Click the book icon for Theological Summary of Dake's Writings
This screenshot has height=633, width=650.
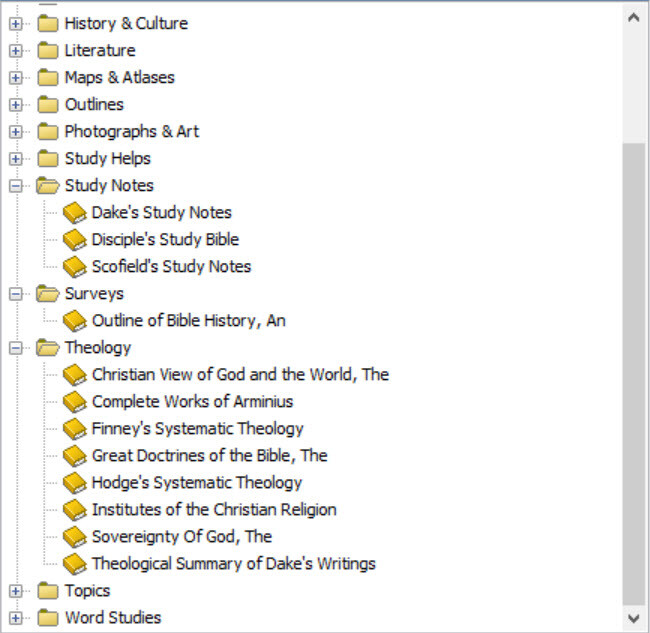coord(75,564)
